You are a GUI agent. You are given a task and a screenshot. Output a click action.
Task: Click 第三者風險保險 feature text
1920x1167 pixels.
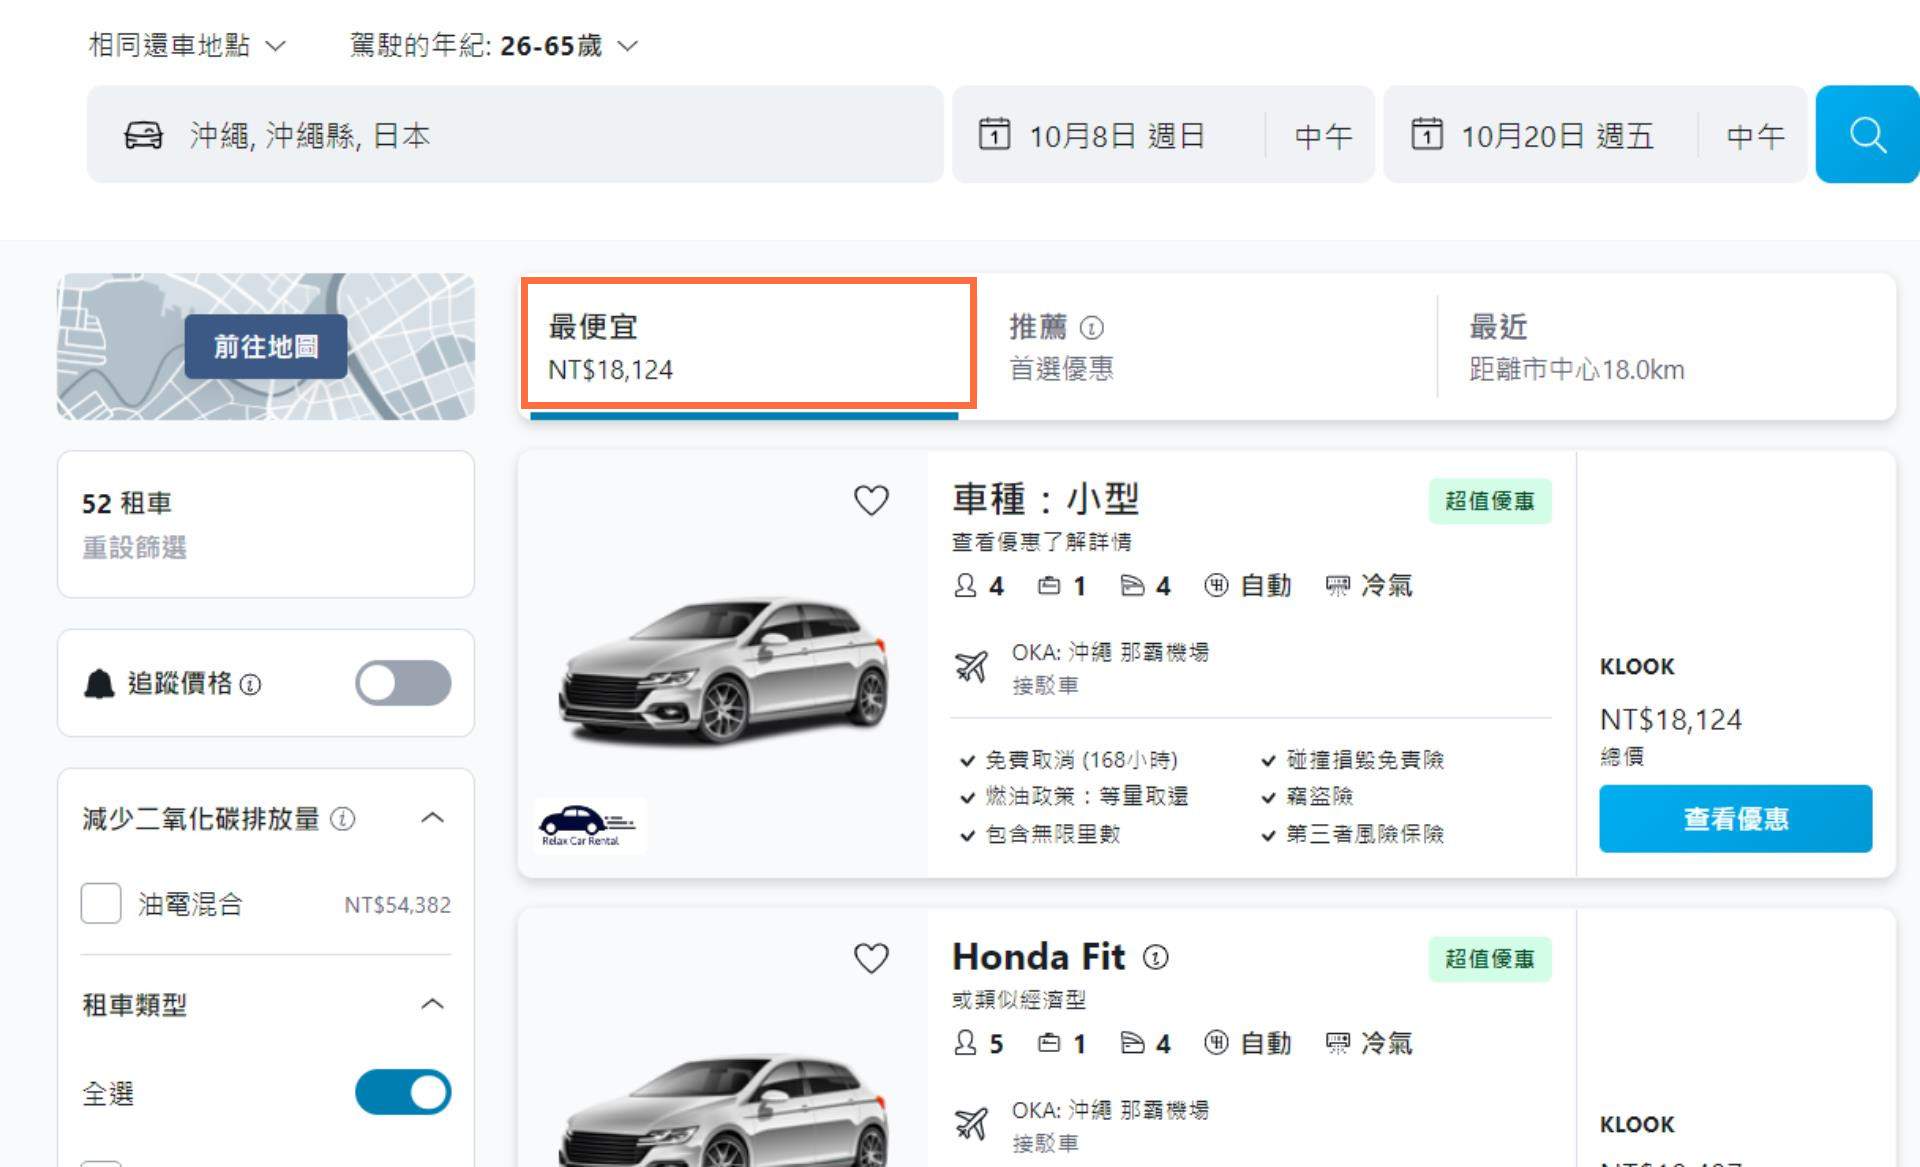[x=1365, y=834]
